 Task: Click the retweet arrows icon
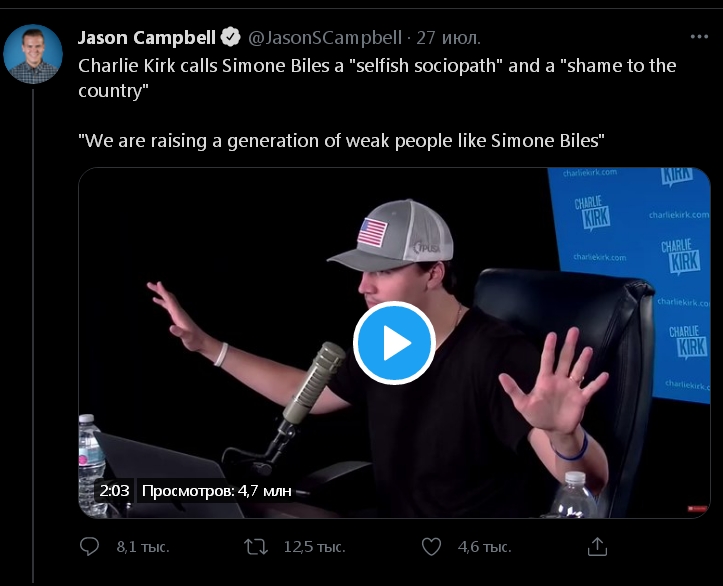tap(256, 547)
